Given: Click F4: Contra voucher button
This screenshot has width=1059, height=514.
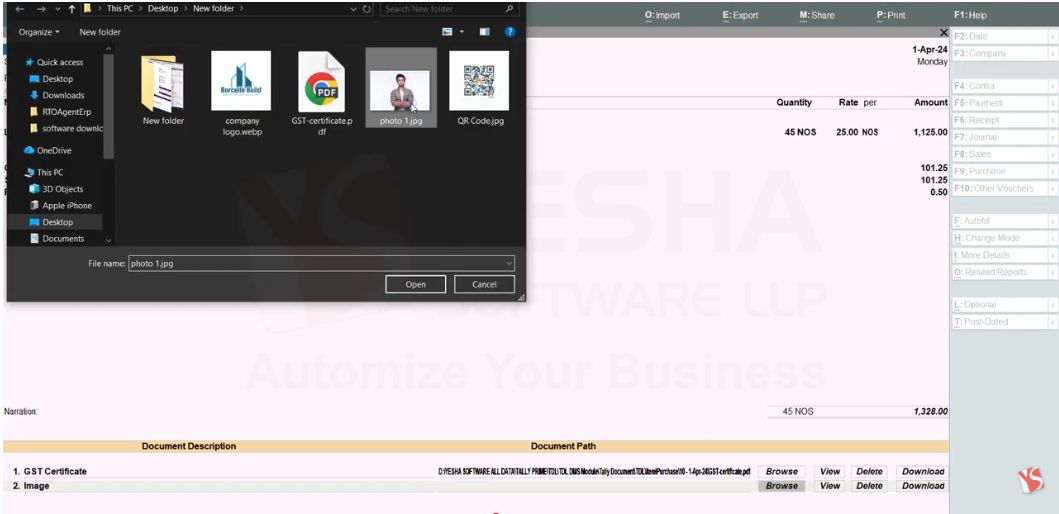Looking at the screenshot, I should [x=1004, y=86].
